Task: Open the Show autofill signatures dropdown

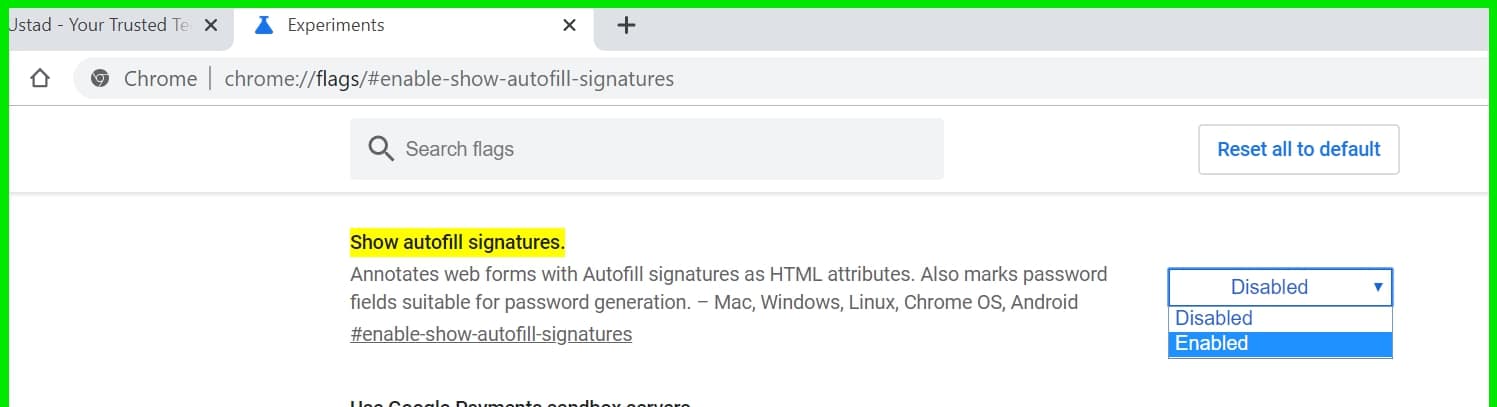Action: click(x=1280, y=287)
